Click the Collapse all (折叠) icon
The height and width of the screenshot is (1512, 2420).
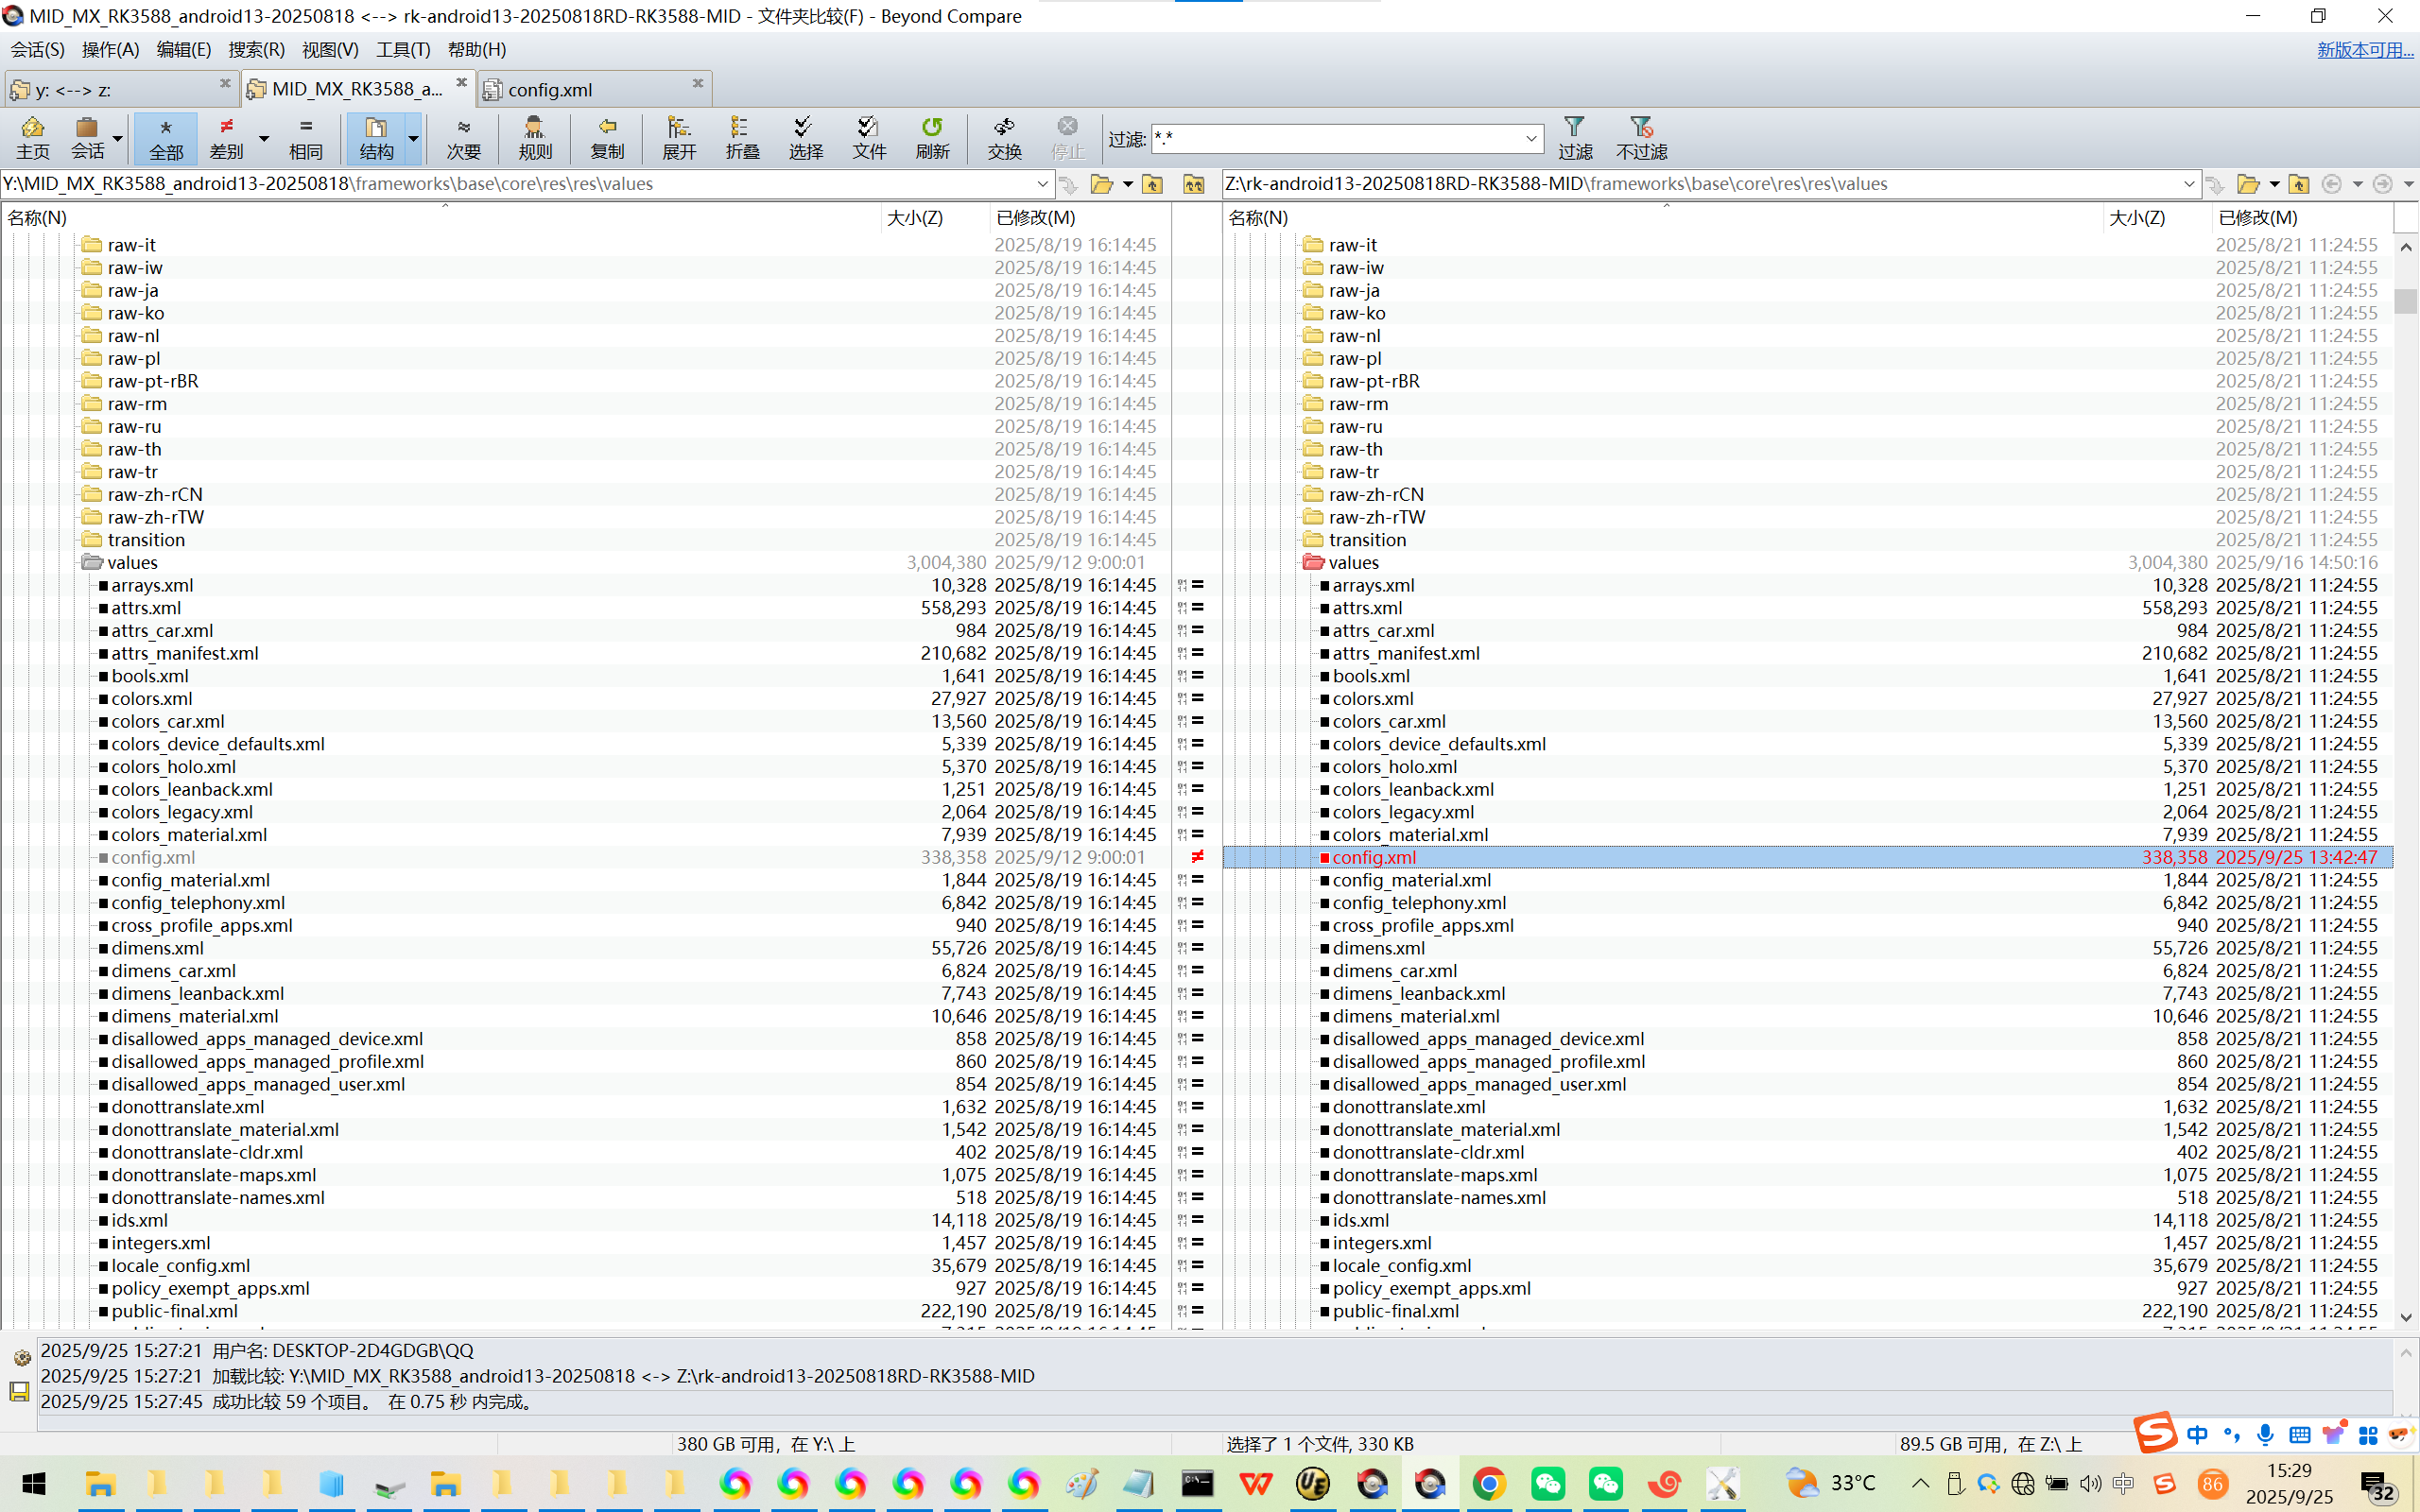742,137
